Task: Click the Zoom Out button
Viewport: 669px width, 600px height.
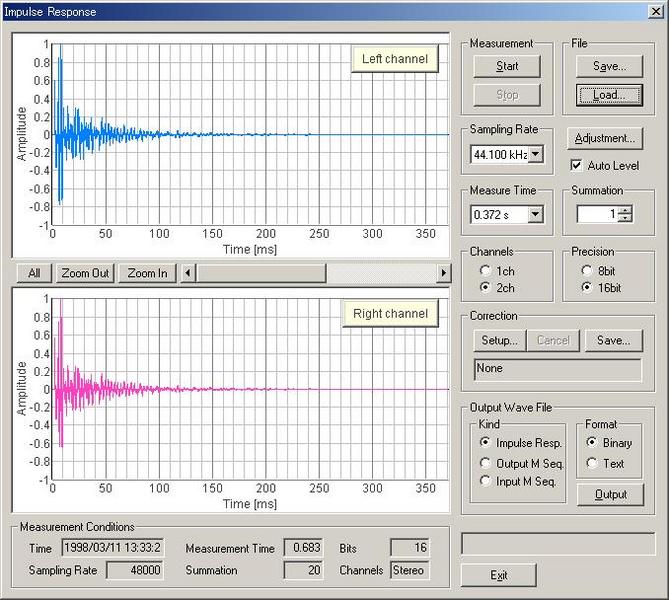Action: tap(85, 273)
